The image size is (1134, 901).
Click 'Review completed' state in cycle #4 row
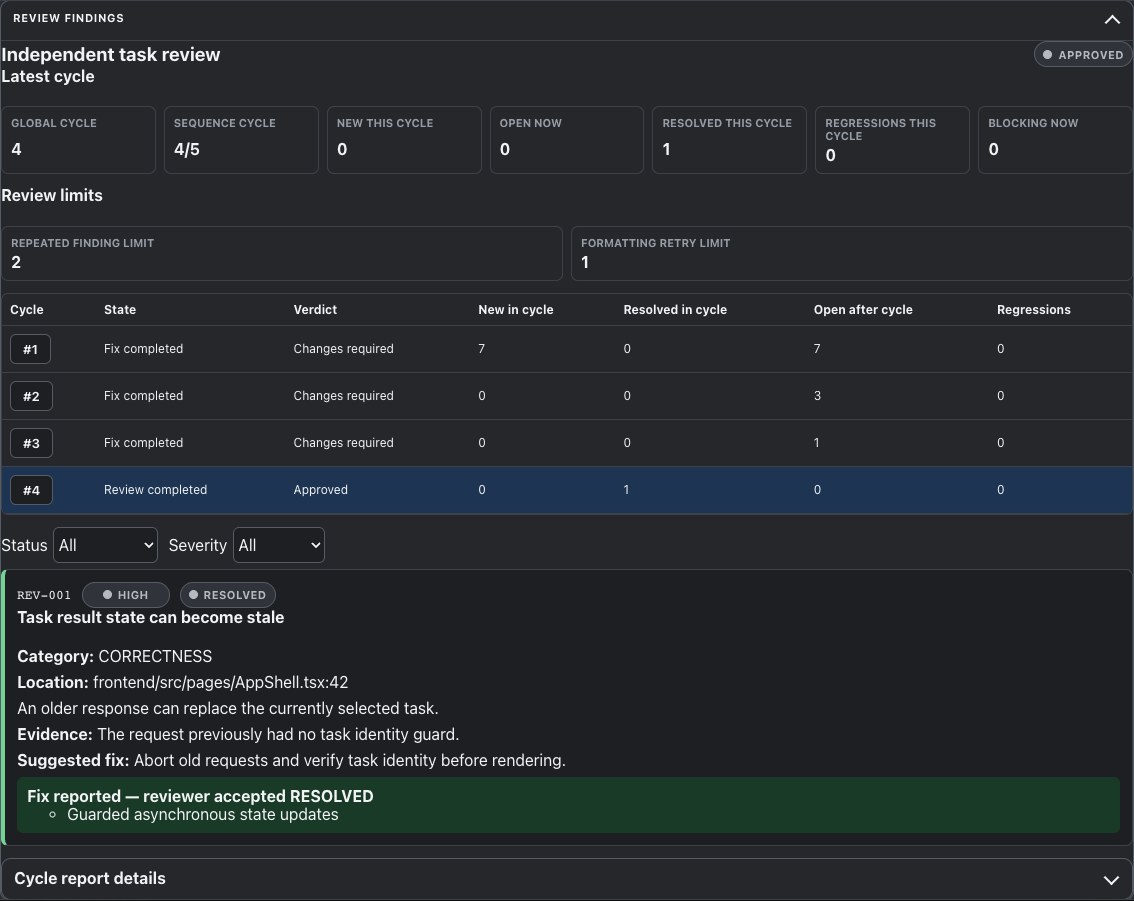[155, 490]
